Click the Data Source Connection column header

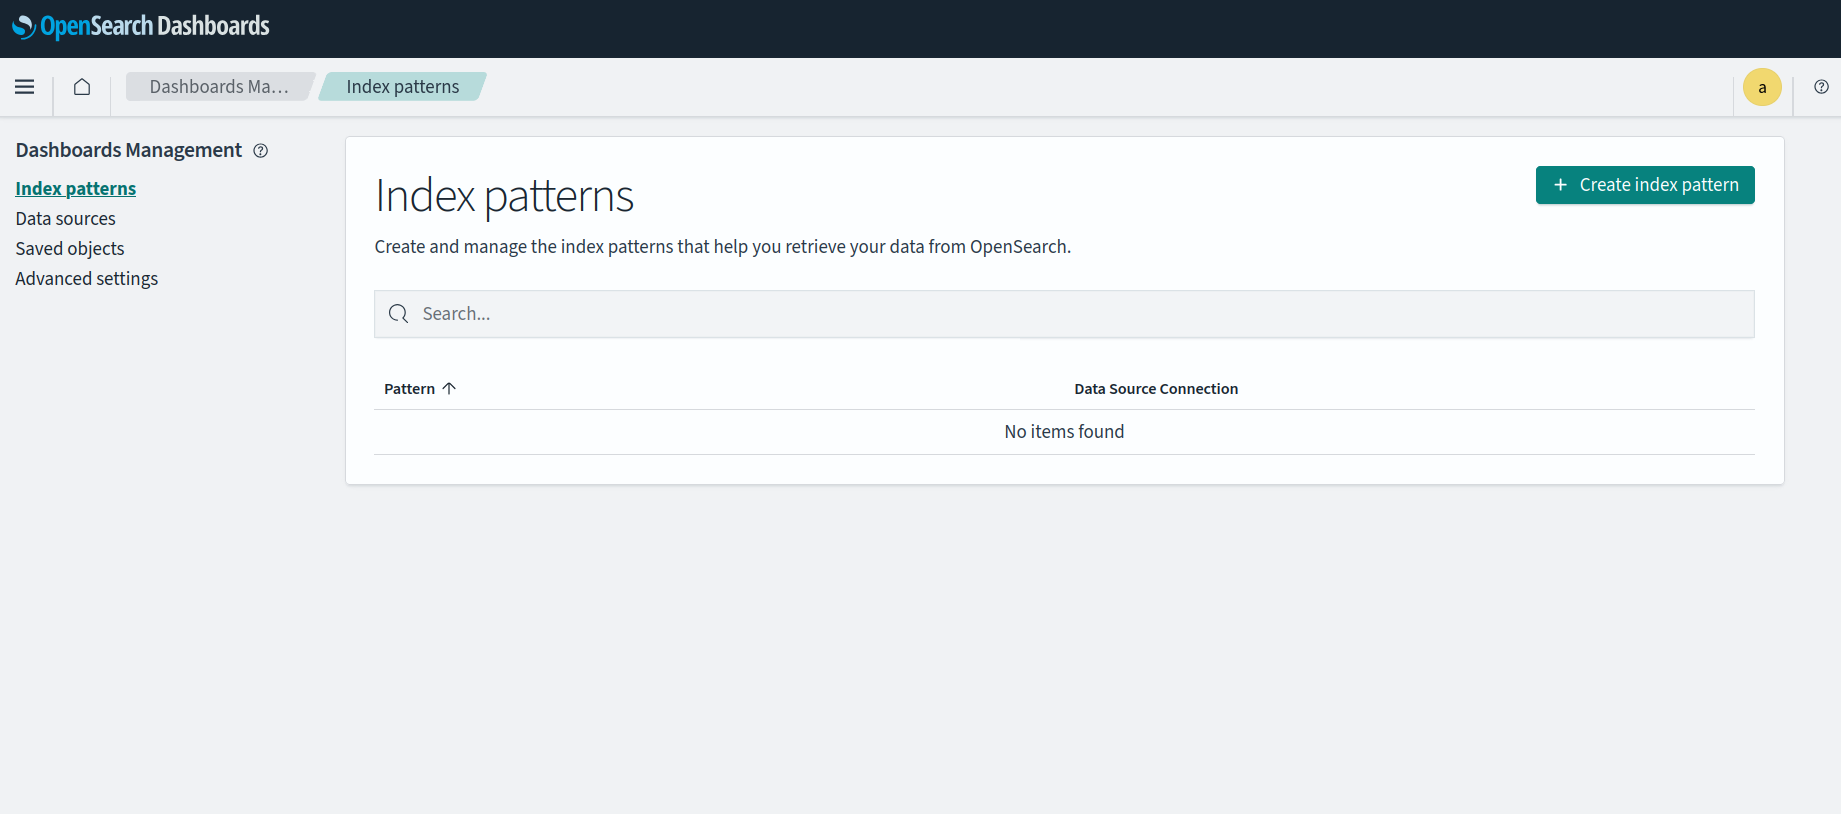click(x=1156, y=389)
